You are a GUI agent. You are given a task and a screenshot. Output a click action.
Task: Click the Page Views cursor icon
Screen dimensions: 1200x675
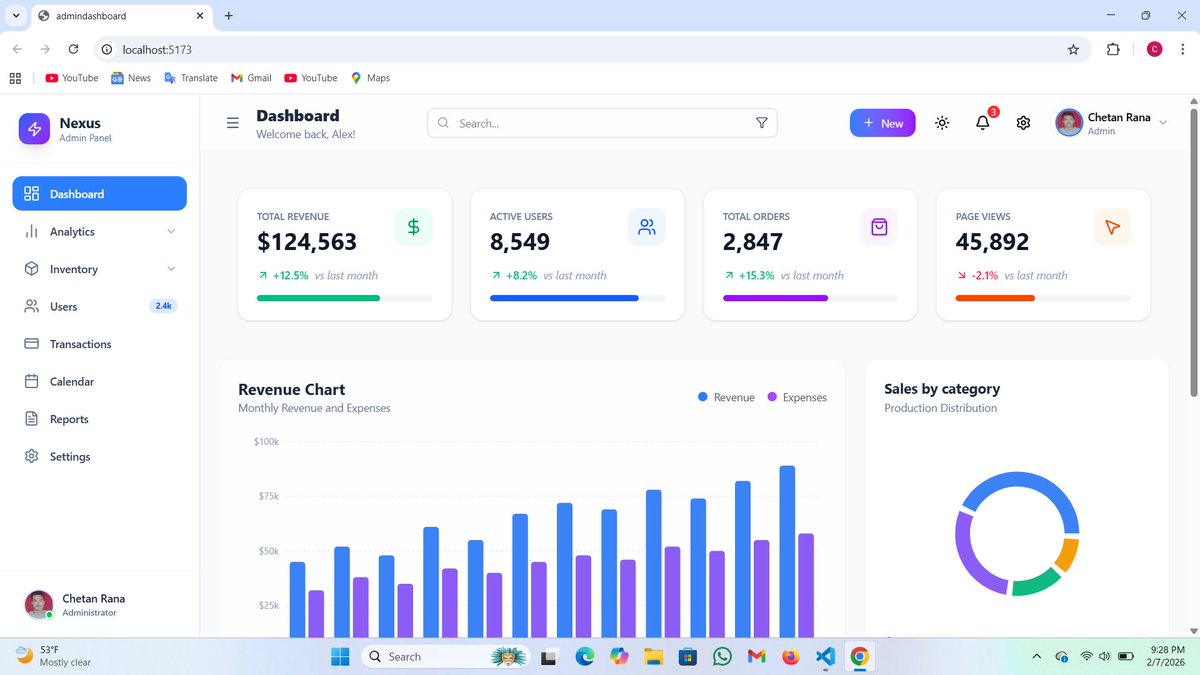1112,227
